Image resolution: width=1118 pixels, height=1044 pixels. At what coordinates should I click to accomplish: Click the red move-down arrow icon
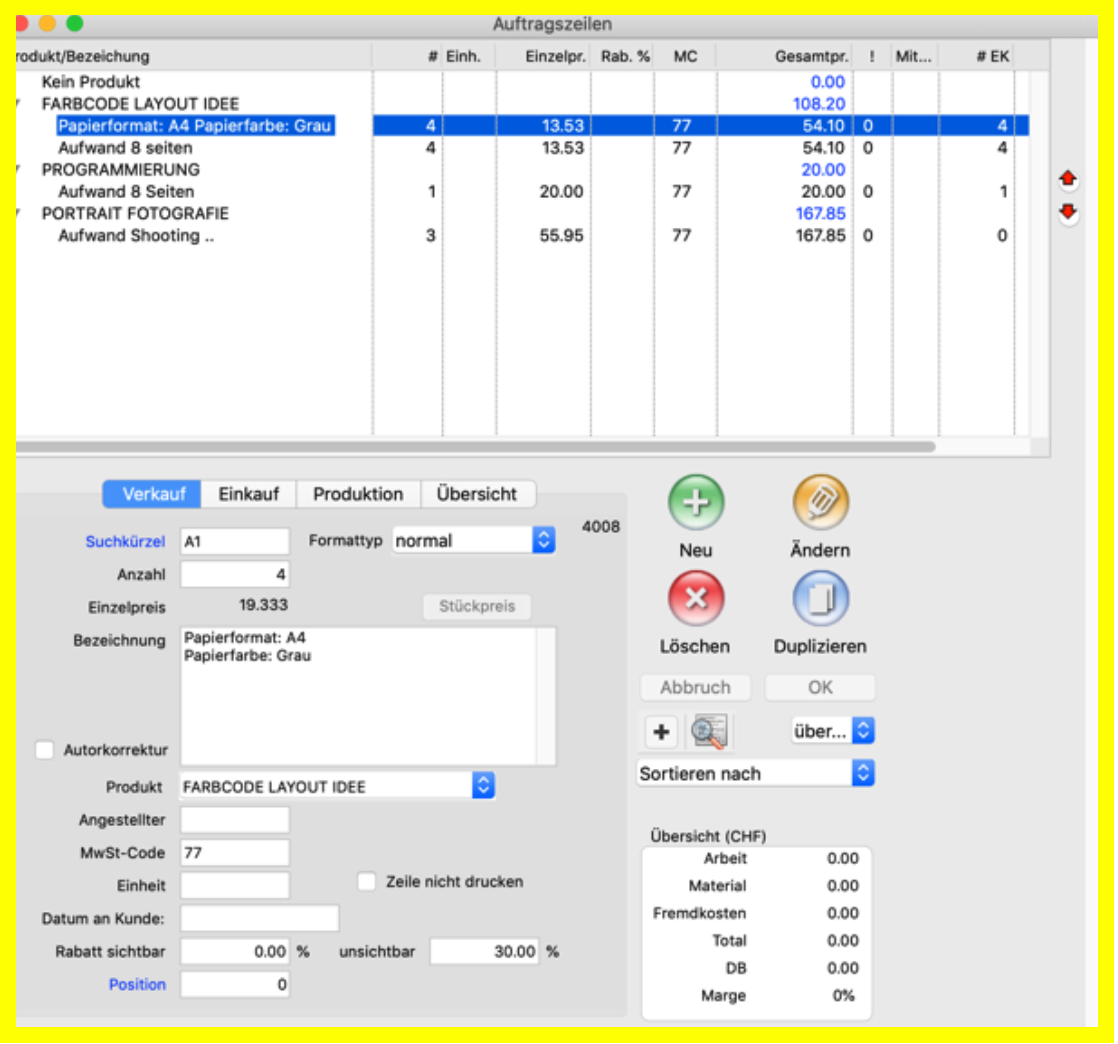[x=1068, y=212]
